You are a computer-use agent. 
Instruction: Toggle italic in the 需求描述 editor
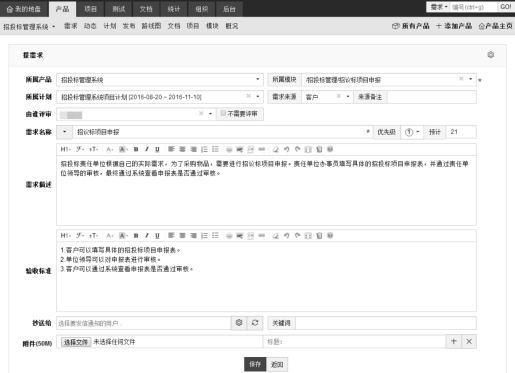(147, 149)
